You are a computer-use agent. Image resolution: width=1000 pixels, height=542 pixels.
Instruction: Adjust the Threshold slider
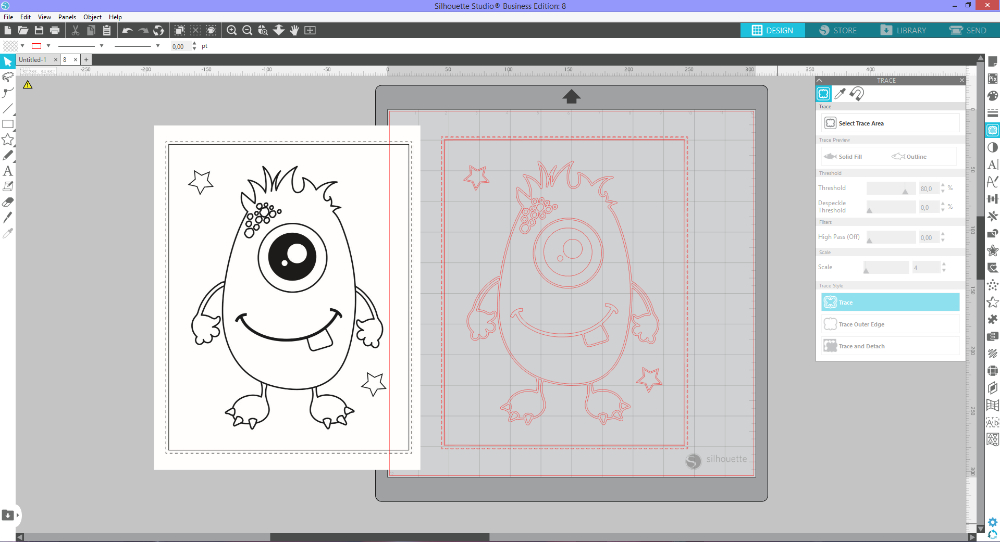click(891, 188)
